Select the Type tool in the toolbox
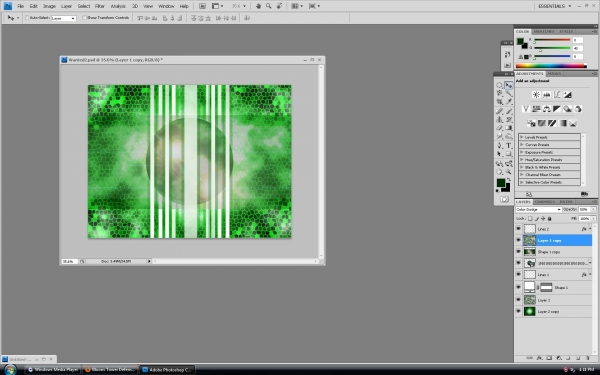This screenshot has height=375, width=600. (x=509, y=145)
